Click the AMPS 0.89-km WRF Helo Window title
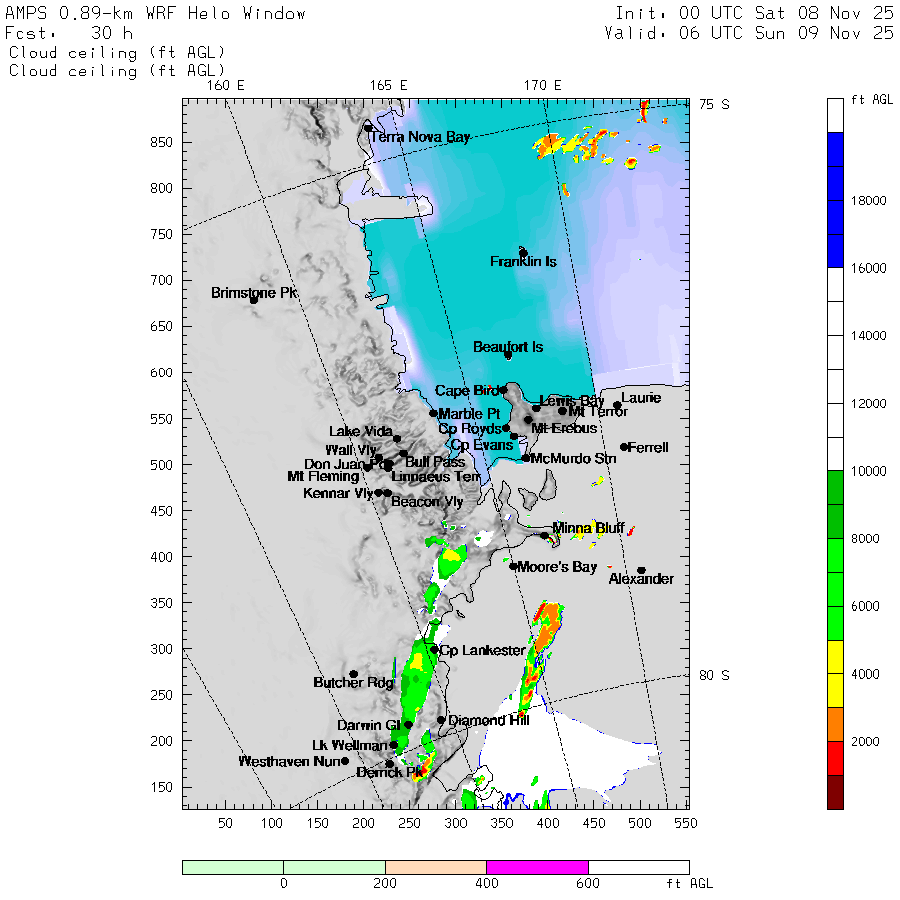900x900 pixels. pyautogui.click(x=156, y=13)
